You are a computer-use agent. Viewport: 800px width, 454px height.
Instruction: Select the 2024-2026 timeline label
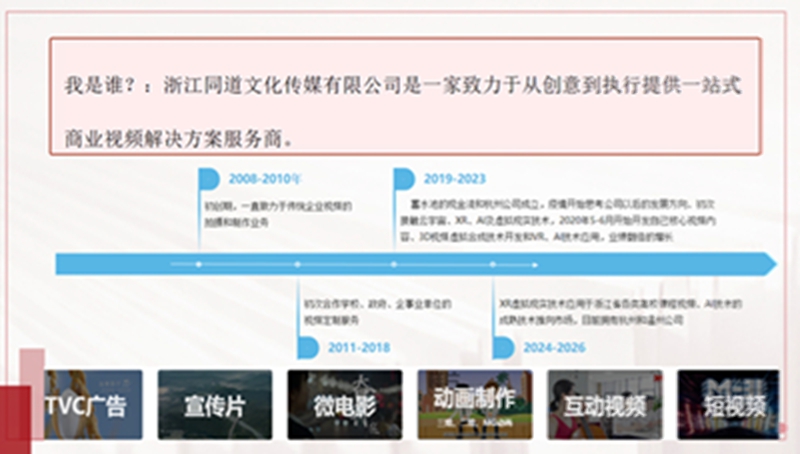pyautogui.click(x=555, y=348)
